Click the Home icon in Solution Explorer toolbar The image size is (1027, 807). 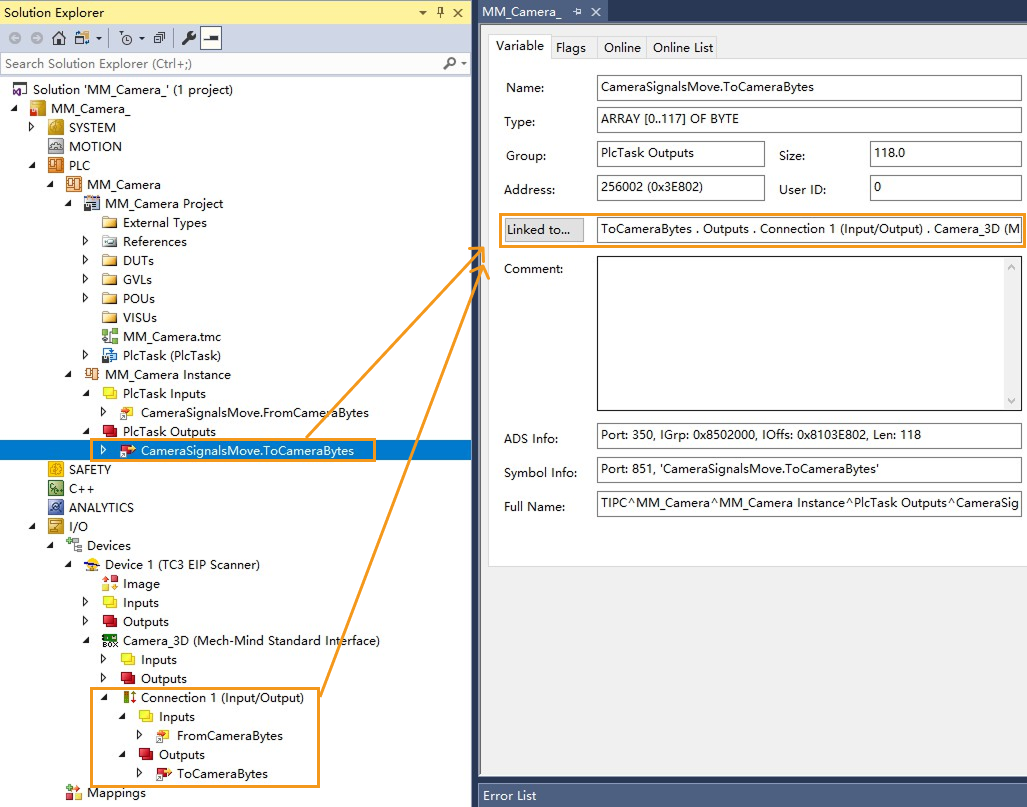tap(59, 38)
